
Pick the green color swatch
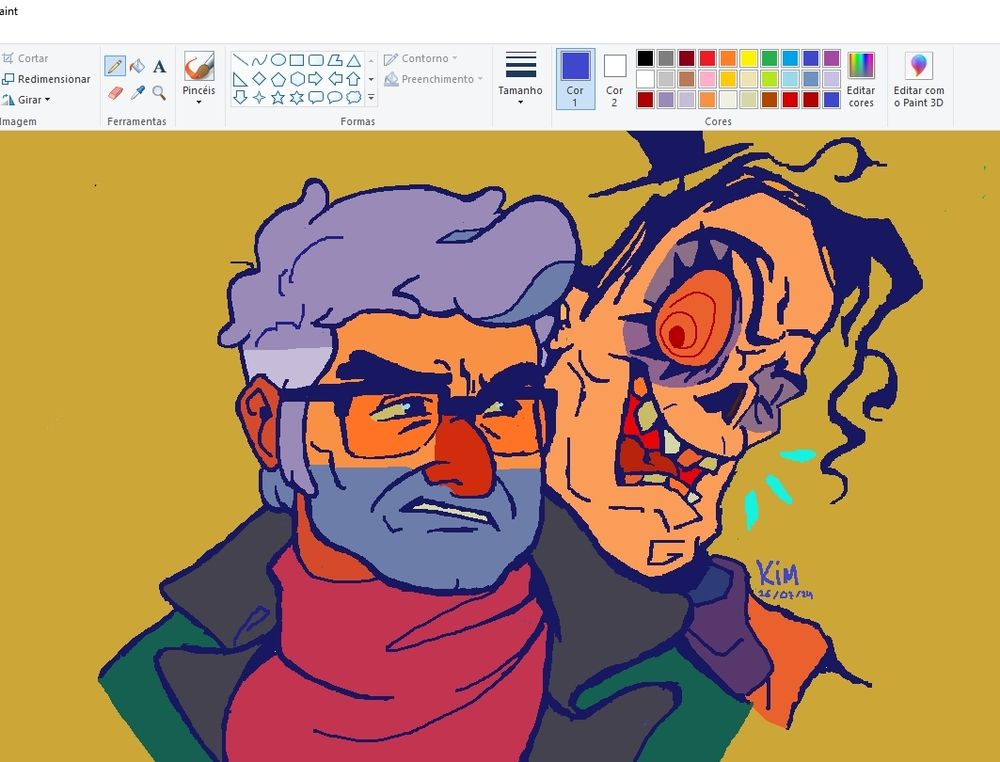point(769,59)
